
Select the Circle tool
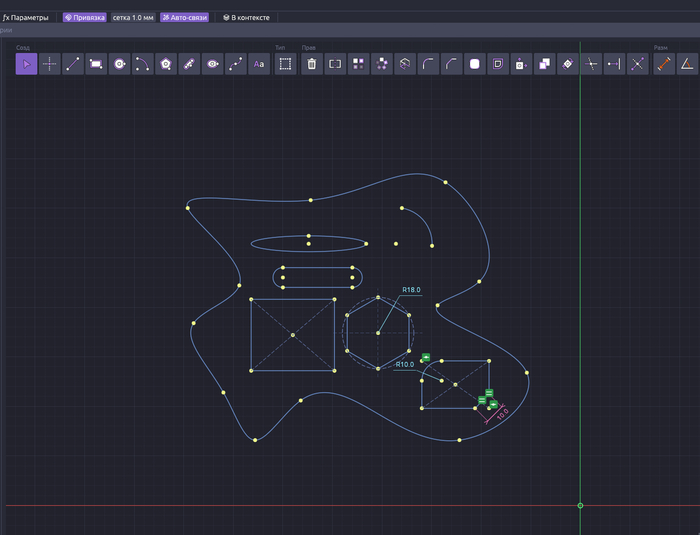(119, 64)
